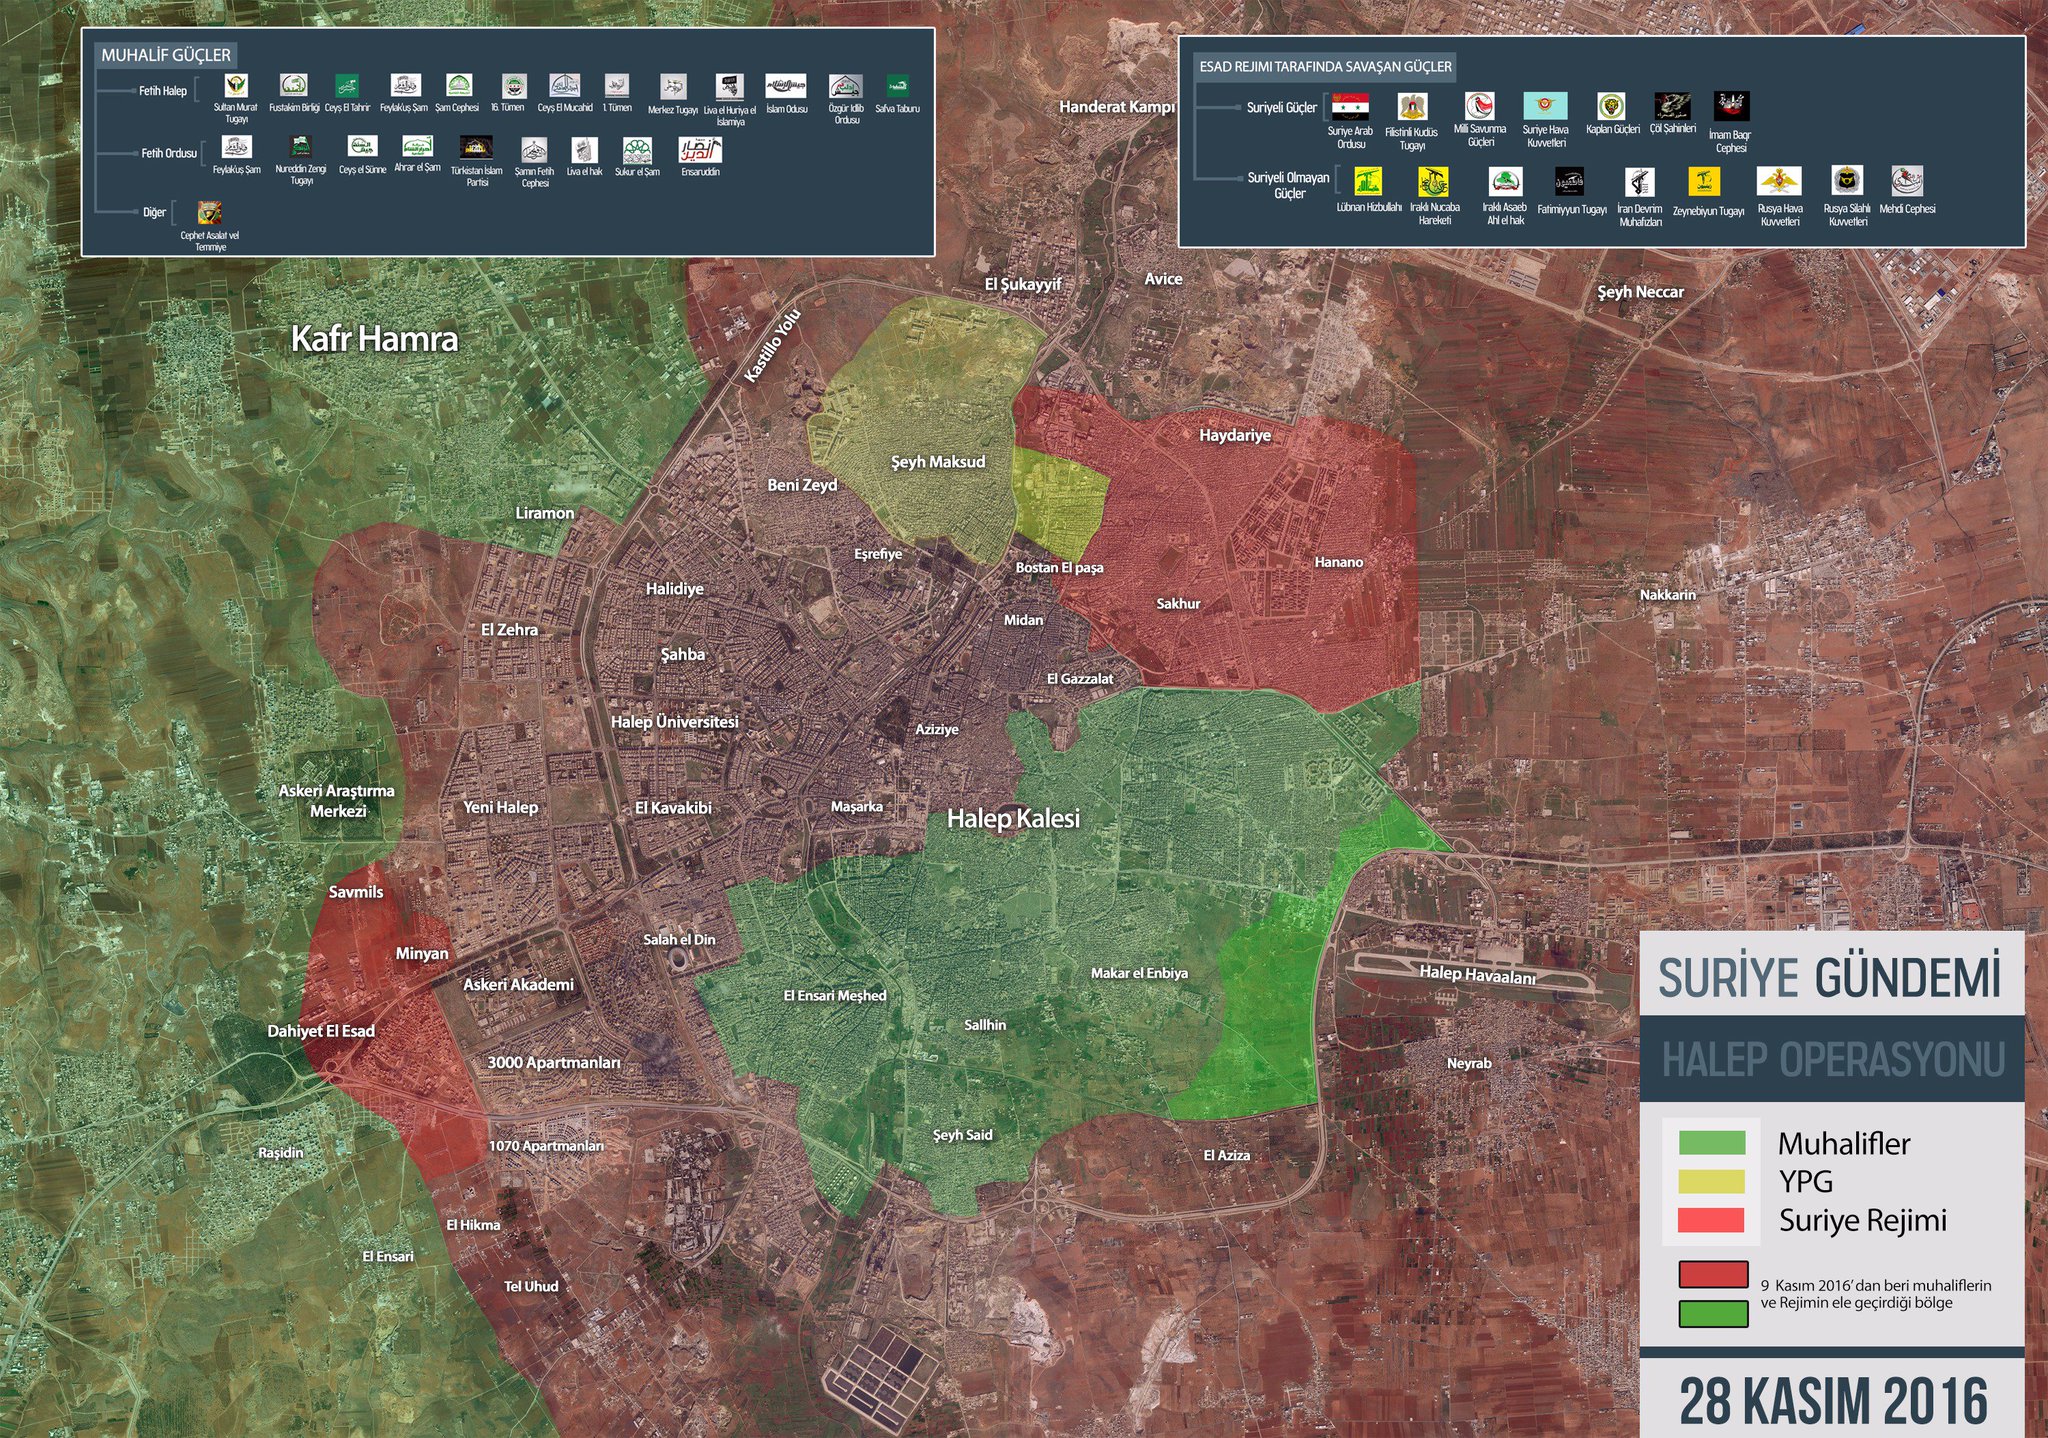Select the Kaplan Güçleri tiger emblem
2048x1438 pixels.
(1611, 106)
